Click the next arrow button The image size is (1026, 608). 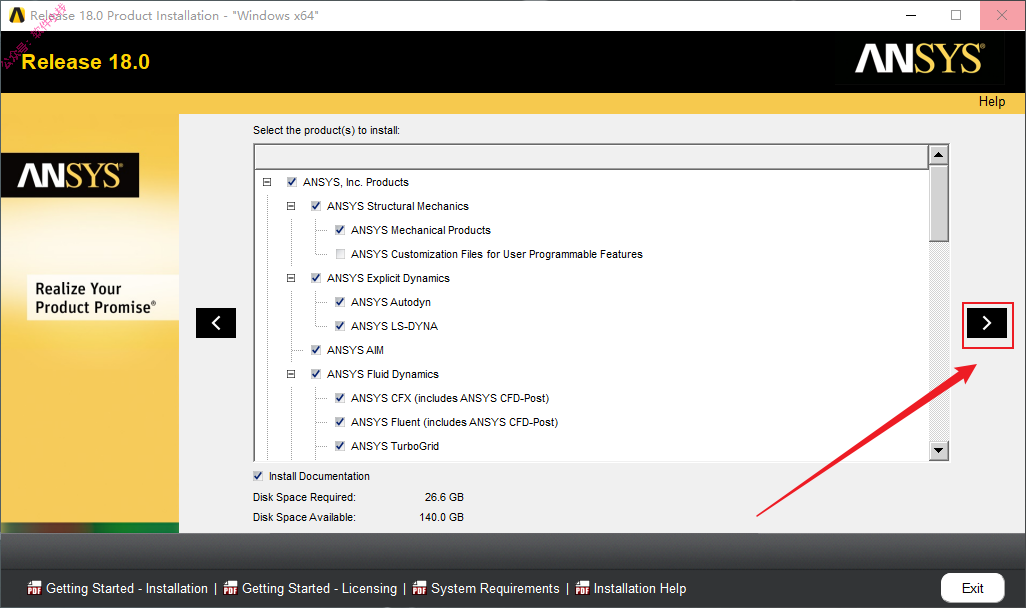(x=987, y=323)
